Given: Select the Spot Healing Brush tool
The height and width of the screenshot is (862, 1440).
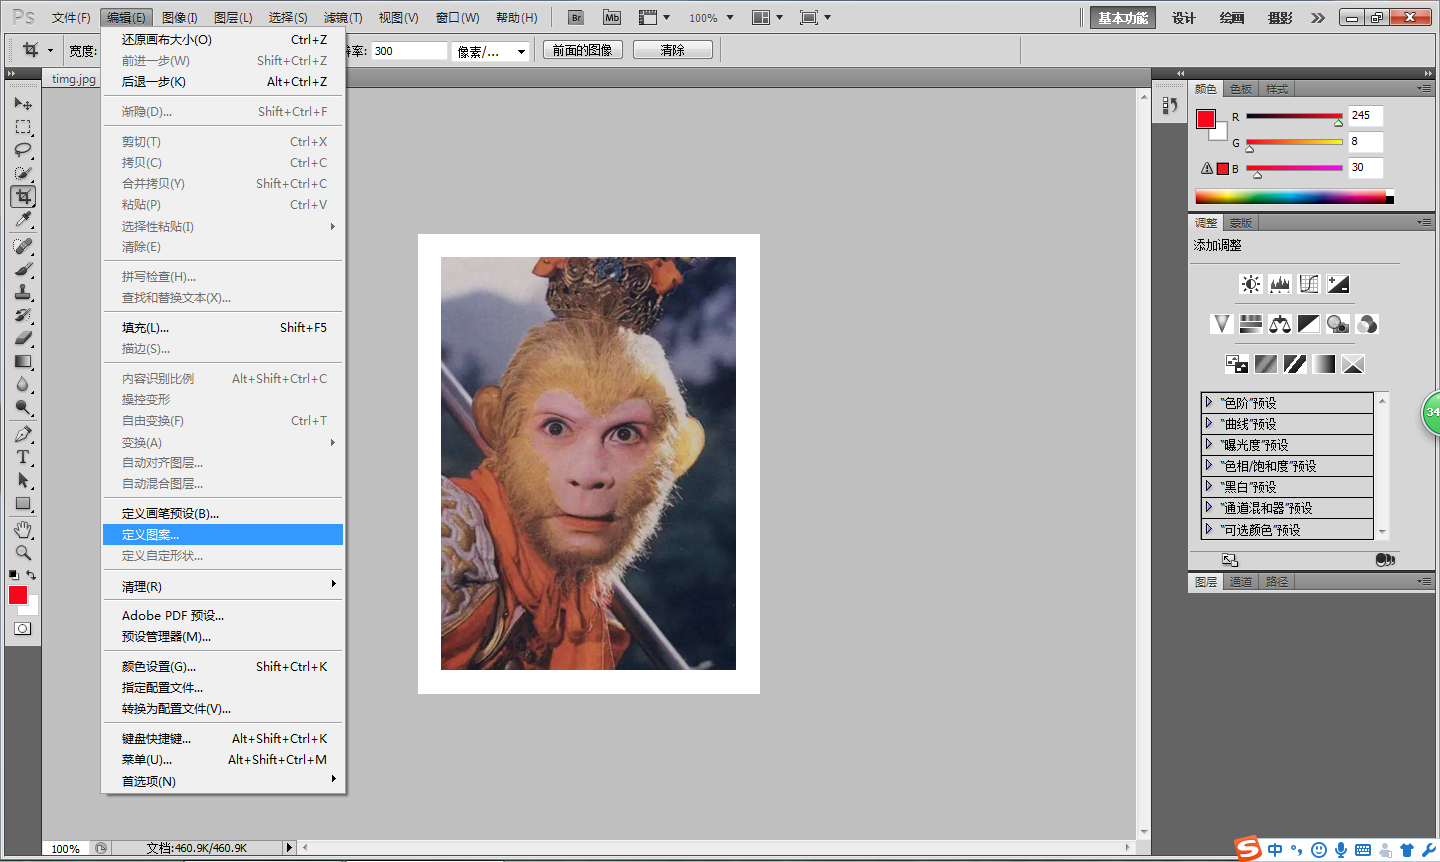Looking at the screenshot, I should tap(23, 246).
